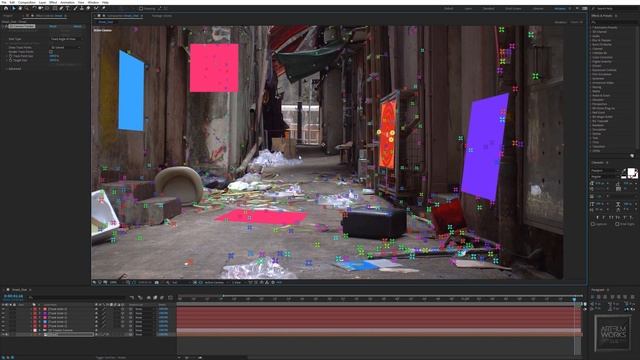Click the Frame Blending enable icon in timeline

[x=155, y=298]
